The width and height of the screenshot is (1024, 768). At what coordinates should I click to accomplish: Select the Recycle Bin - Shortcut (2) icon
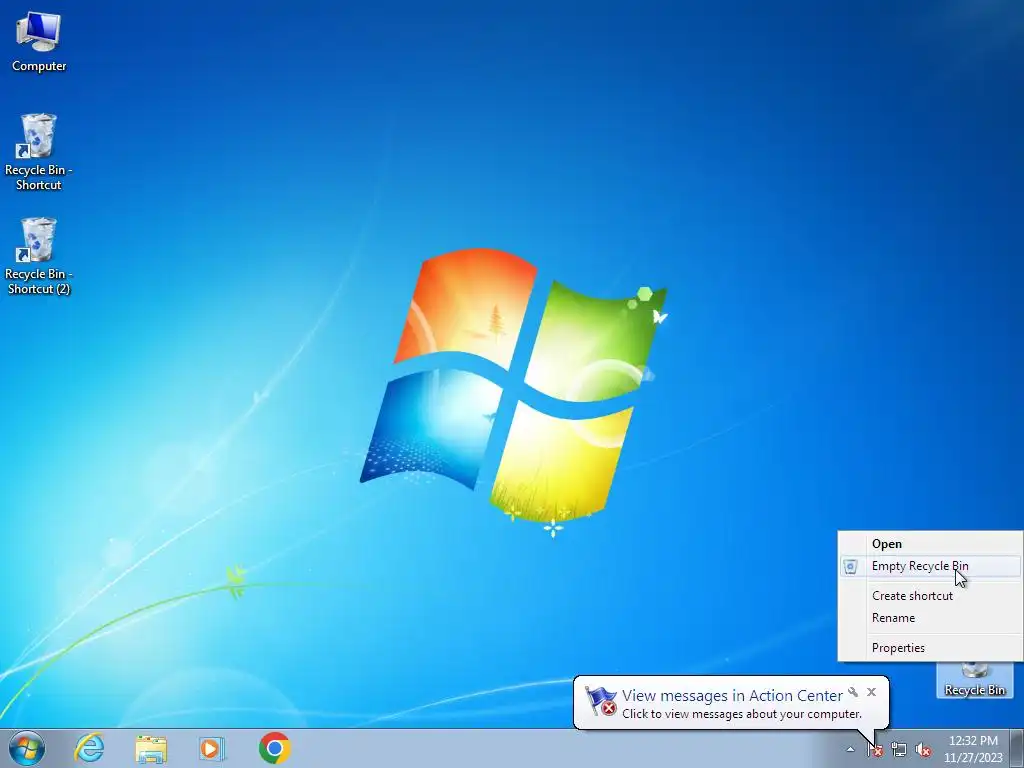39,256
